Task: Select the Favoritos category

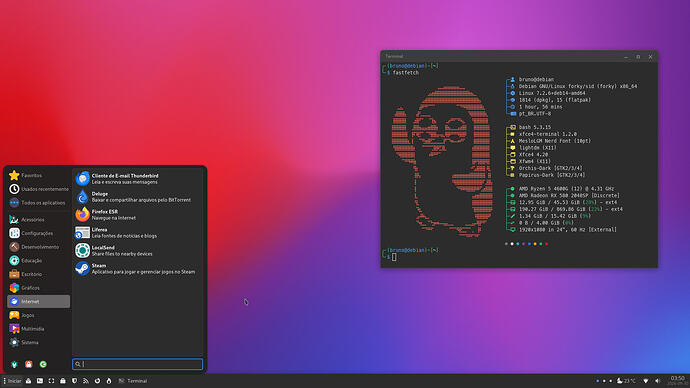Action: click(x=38, y=176)
